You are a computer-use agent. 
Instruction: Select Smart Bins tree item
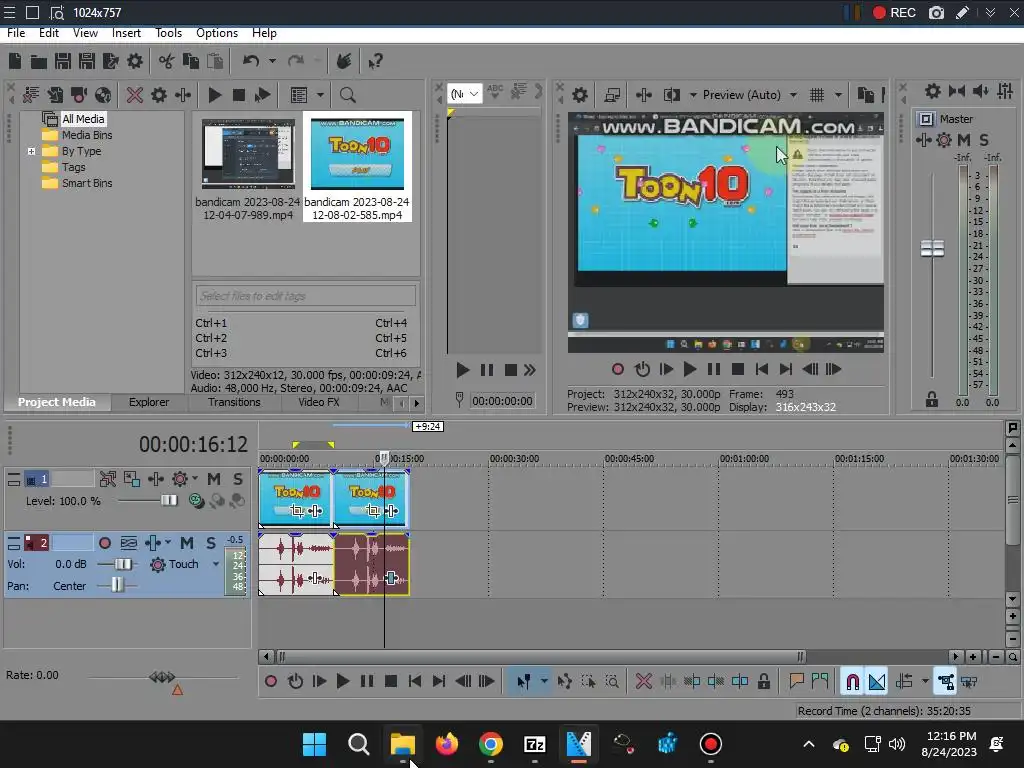pos(86,184)
